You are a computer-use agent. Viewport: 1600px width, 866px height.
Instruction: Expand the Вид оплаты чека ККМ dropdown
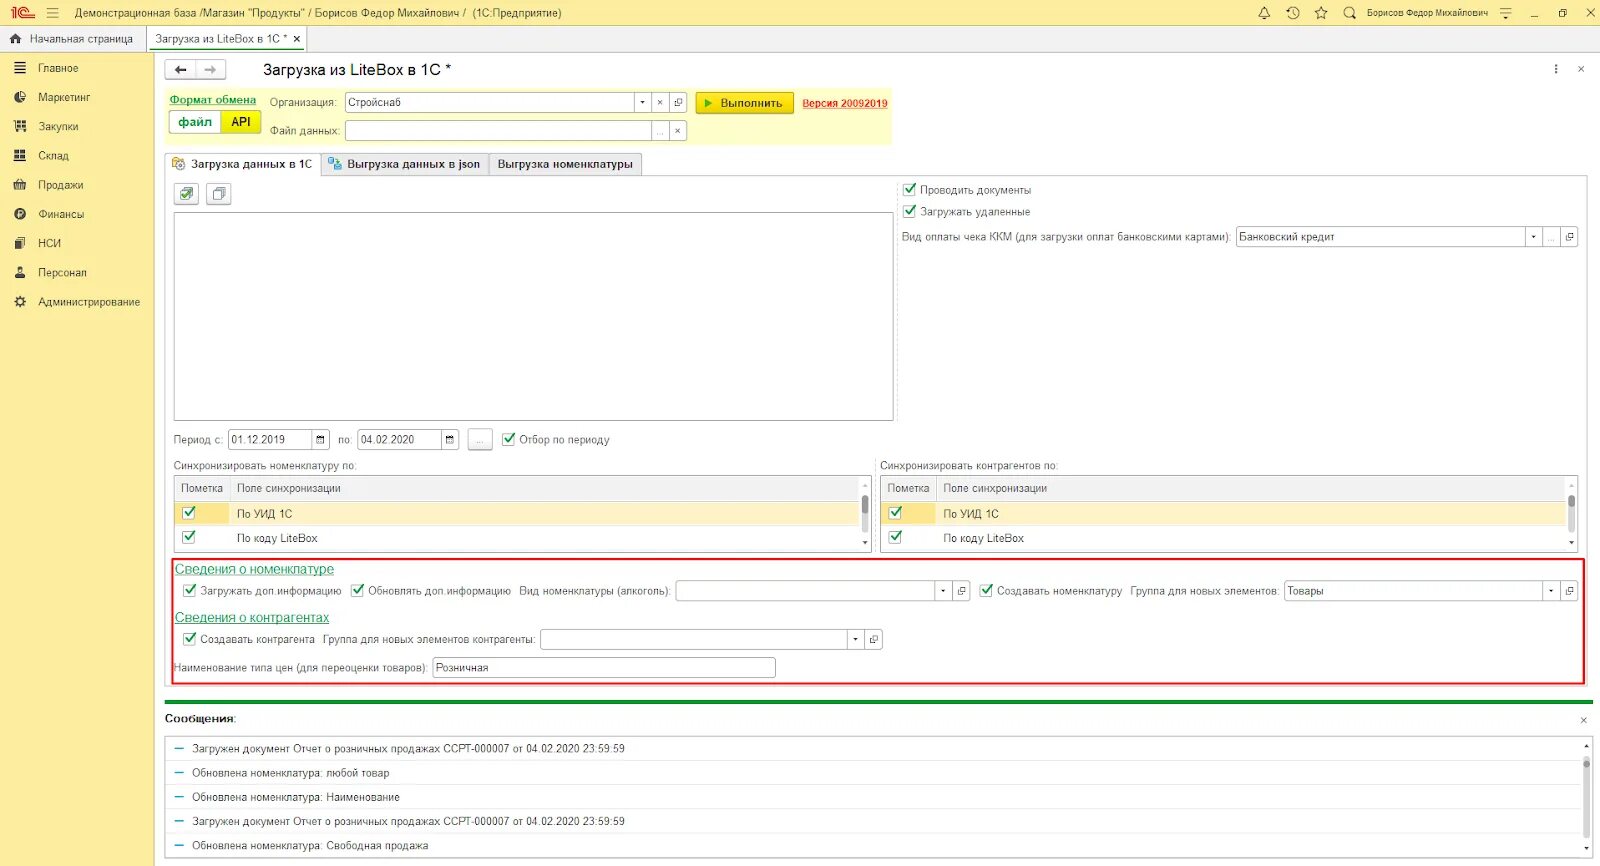pos(1533,237)
